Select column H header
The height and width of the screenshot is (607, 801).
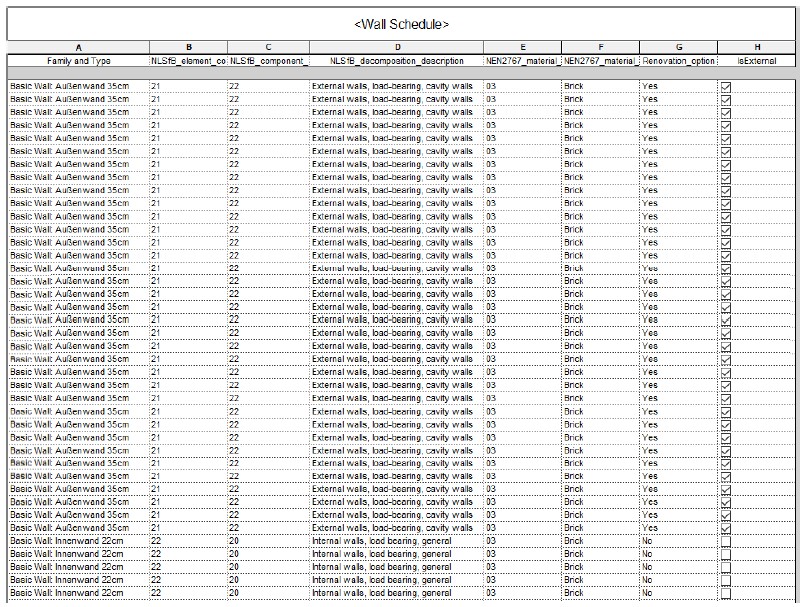(757, 48)
